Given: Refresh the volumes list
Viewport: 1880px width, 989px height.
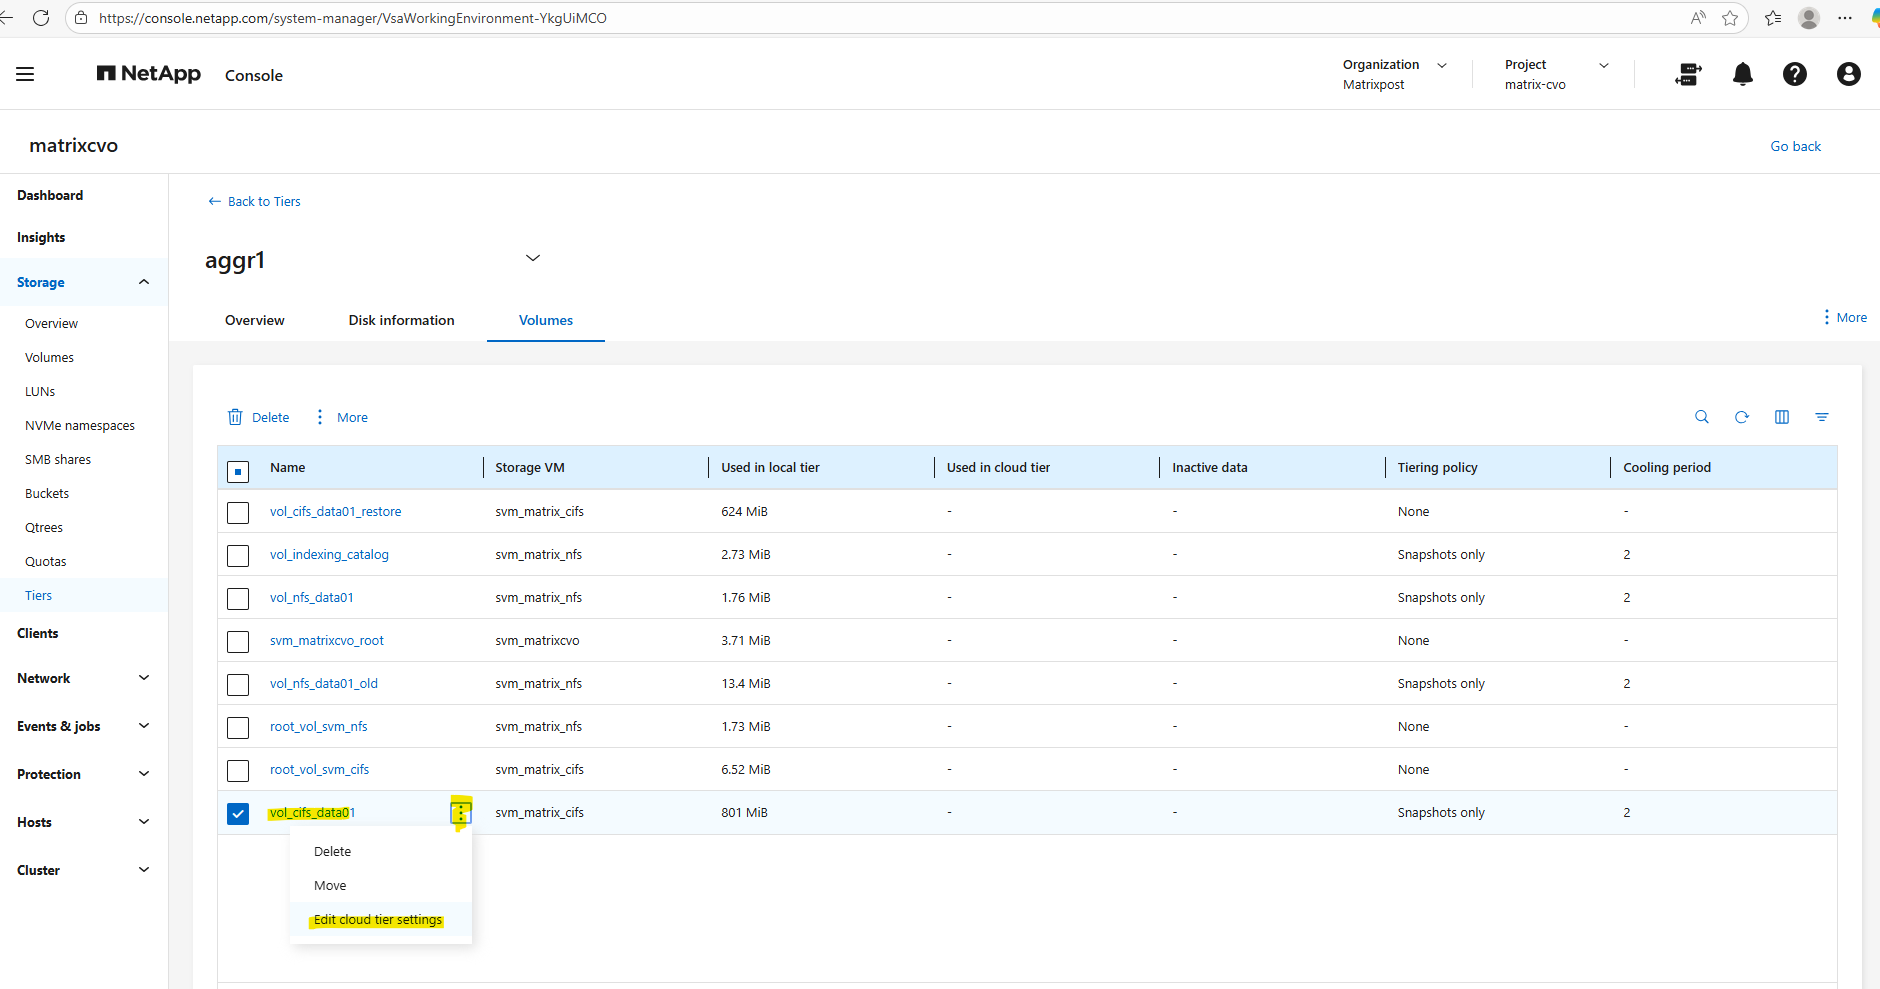Looking at the screenshot, I should 1741,417.
